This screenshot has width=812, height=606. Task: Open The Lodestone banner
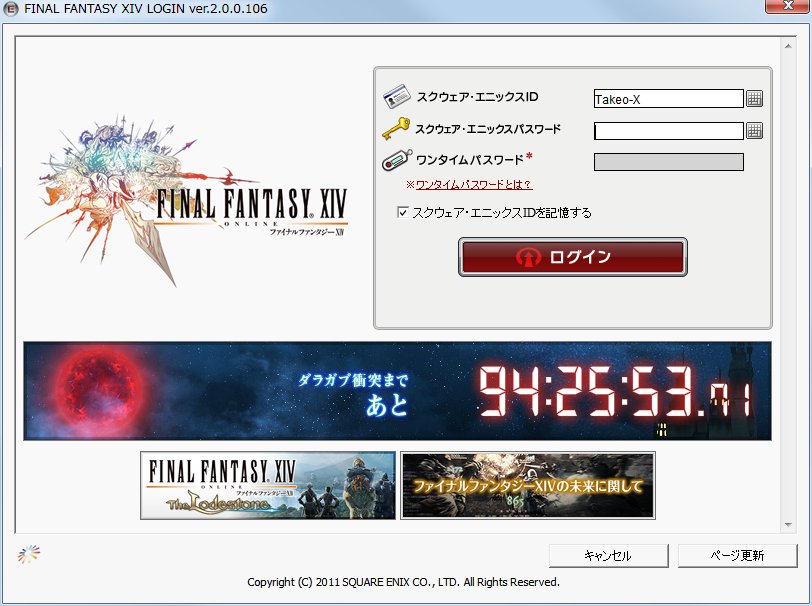(268, 485)
